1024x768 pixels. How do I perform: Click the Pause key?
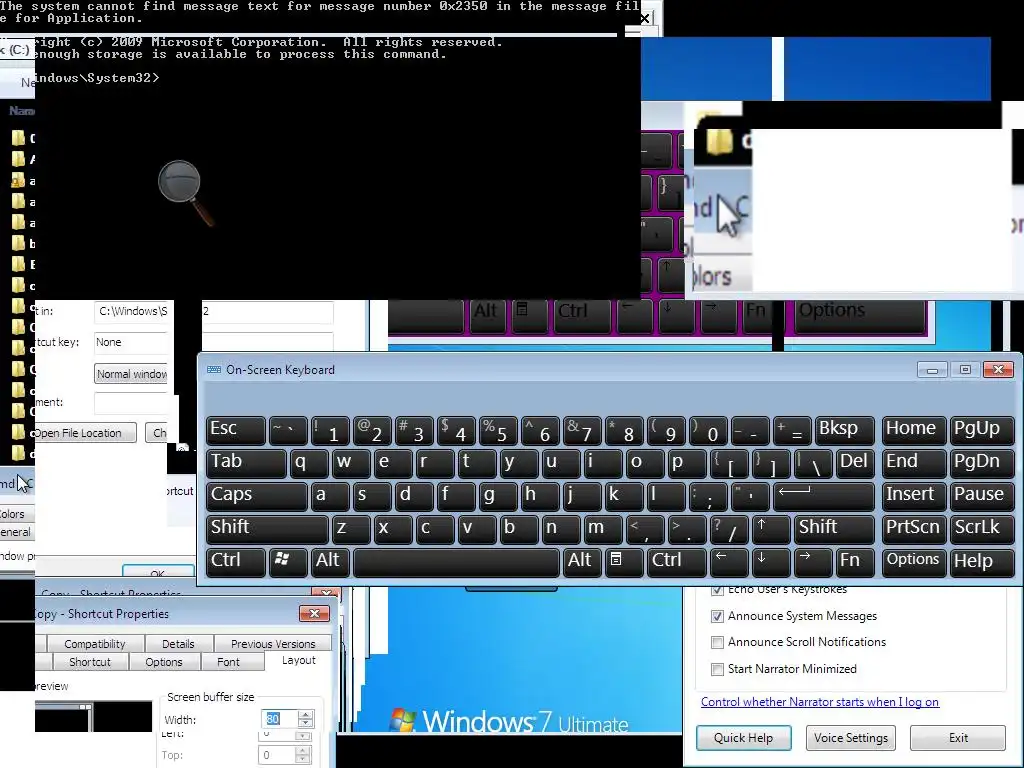982,496
